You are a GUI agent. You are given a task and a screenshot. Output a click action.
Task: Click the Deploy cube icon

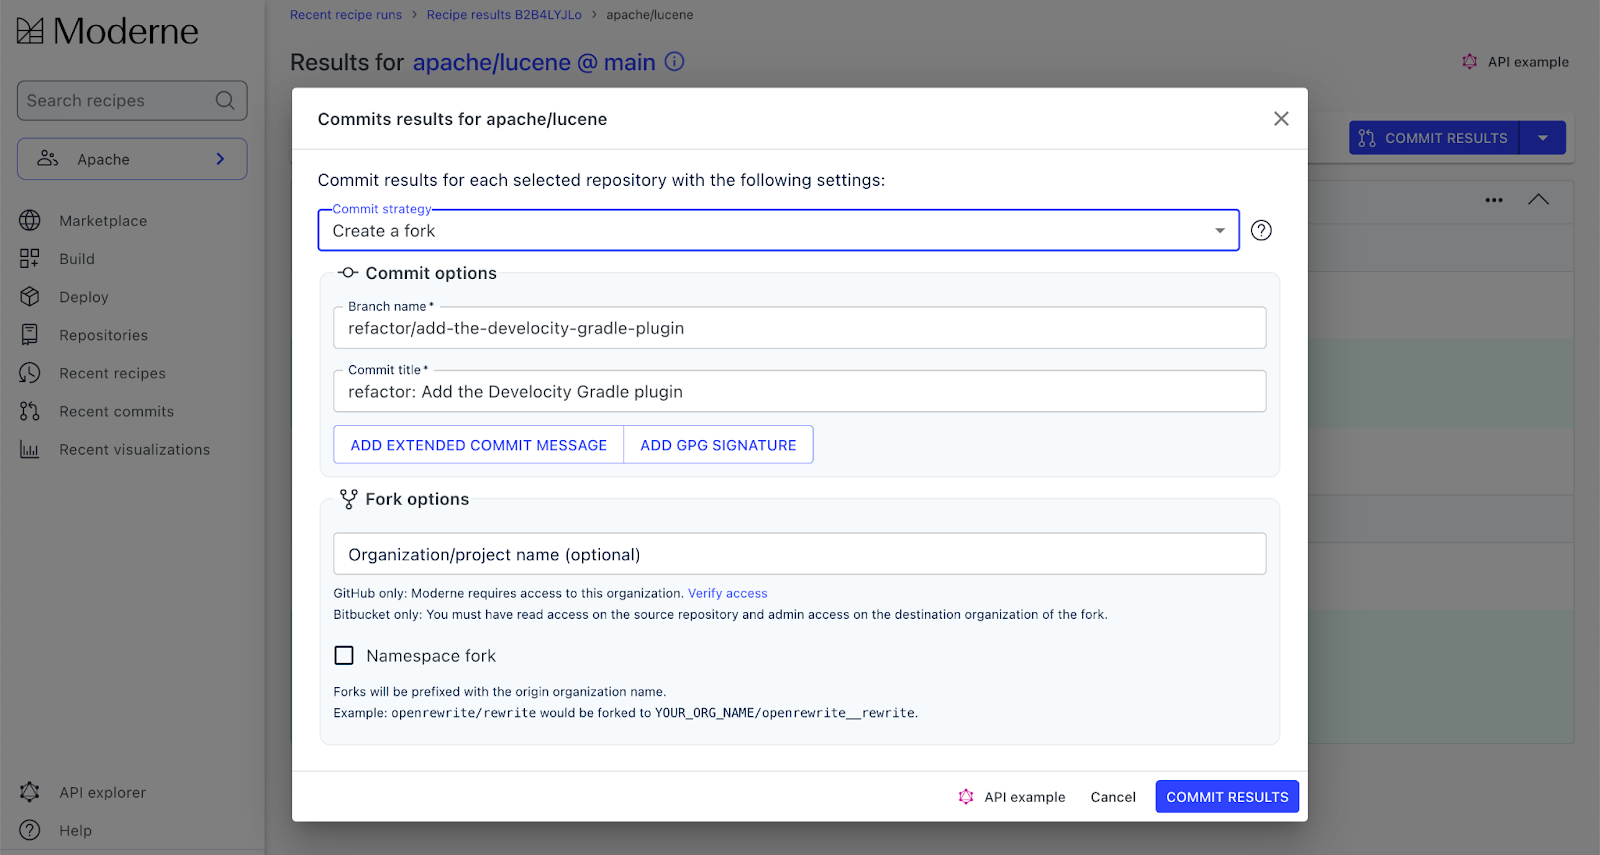tap(30, 297)
